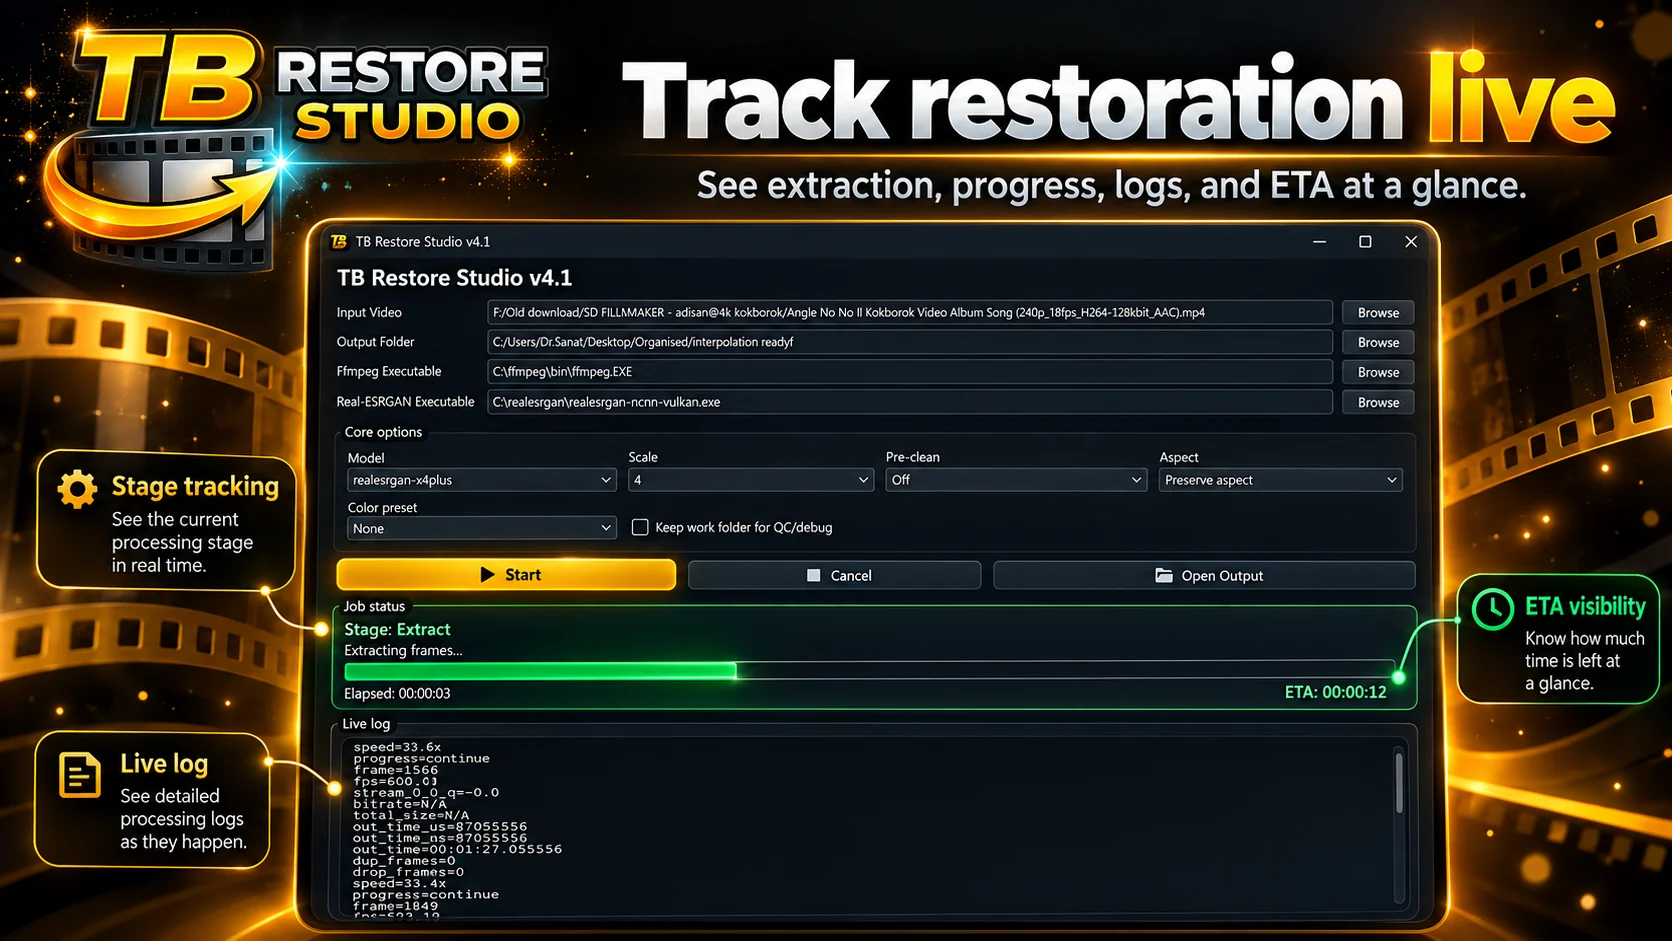Start the restoration job
This screenshot has width=1672, height=941.
point(507,575)
